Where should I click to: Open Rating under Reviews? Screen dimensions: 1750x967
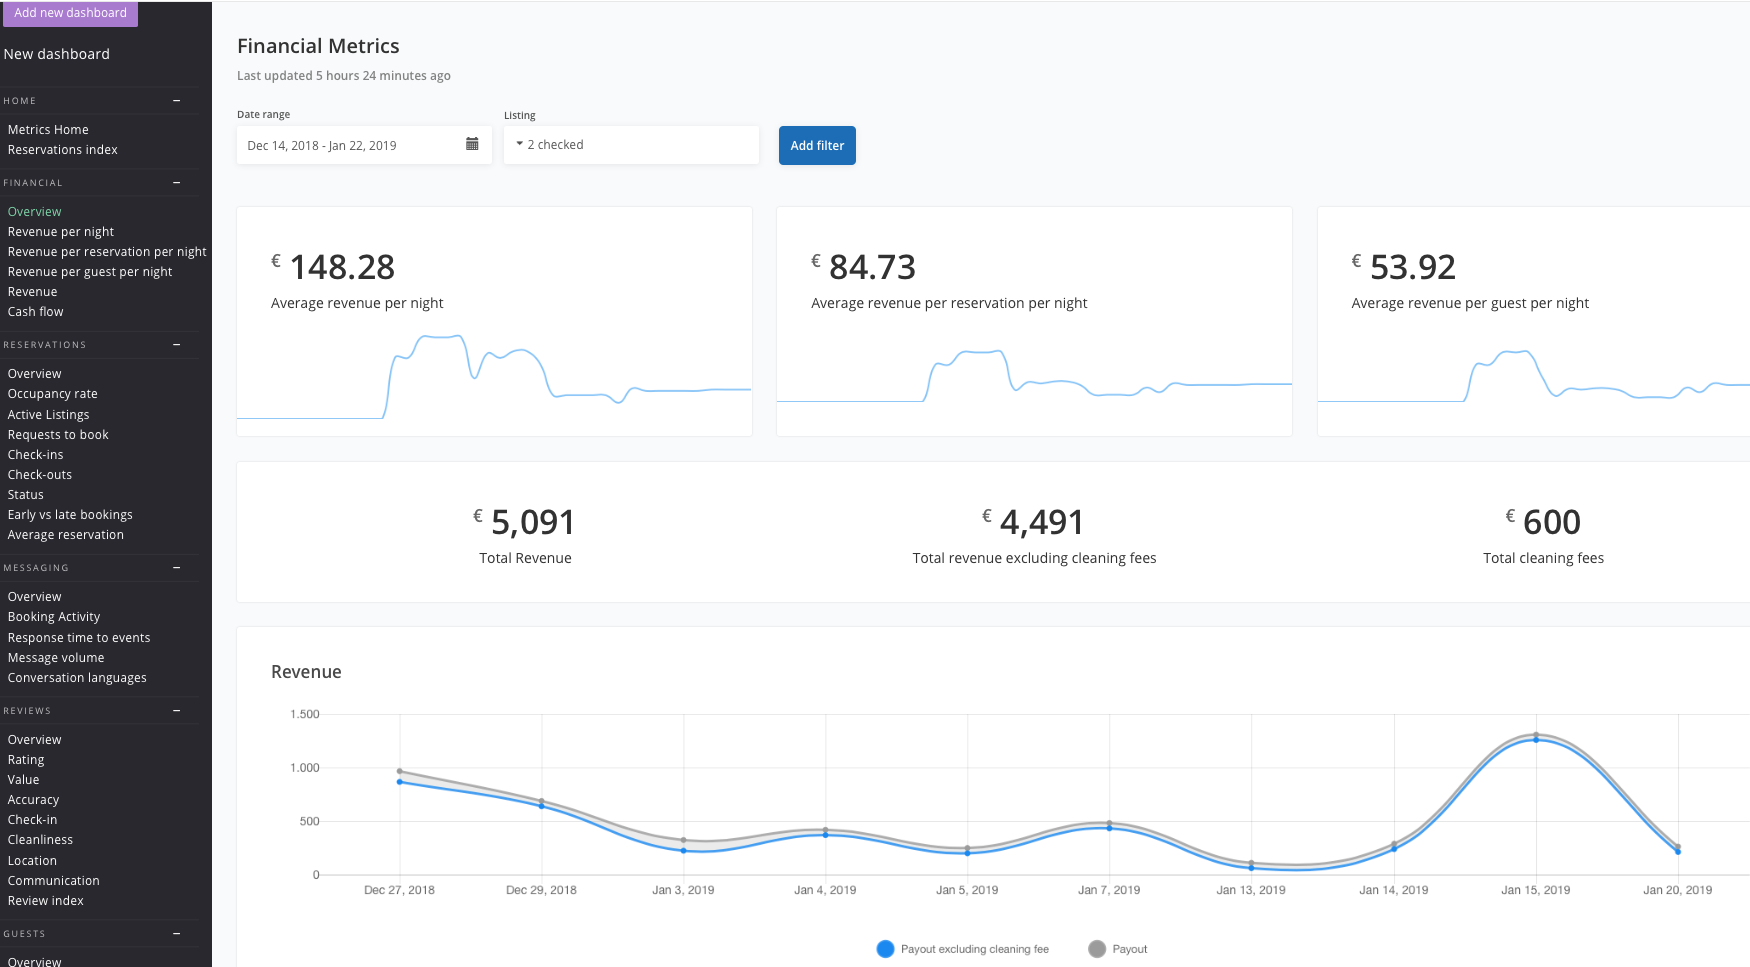(26, 760)
